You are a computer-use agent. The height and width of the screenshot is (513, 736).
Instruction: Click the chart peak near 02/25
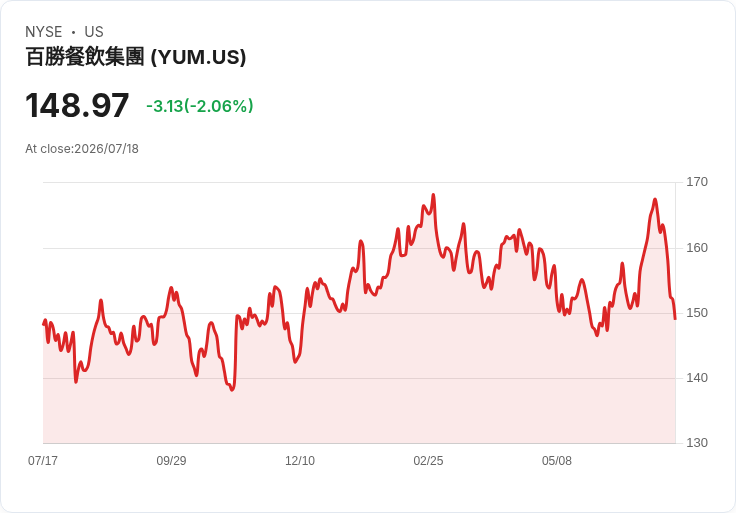(x=433, y=195)
